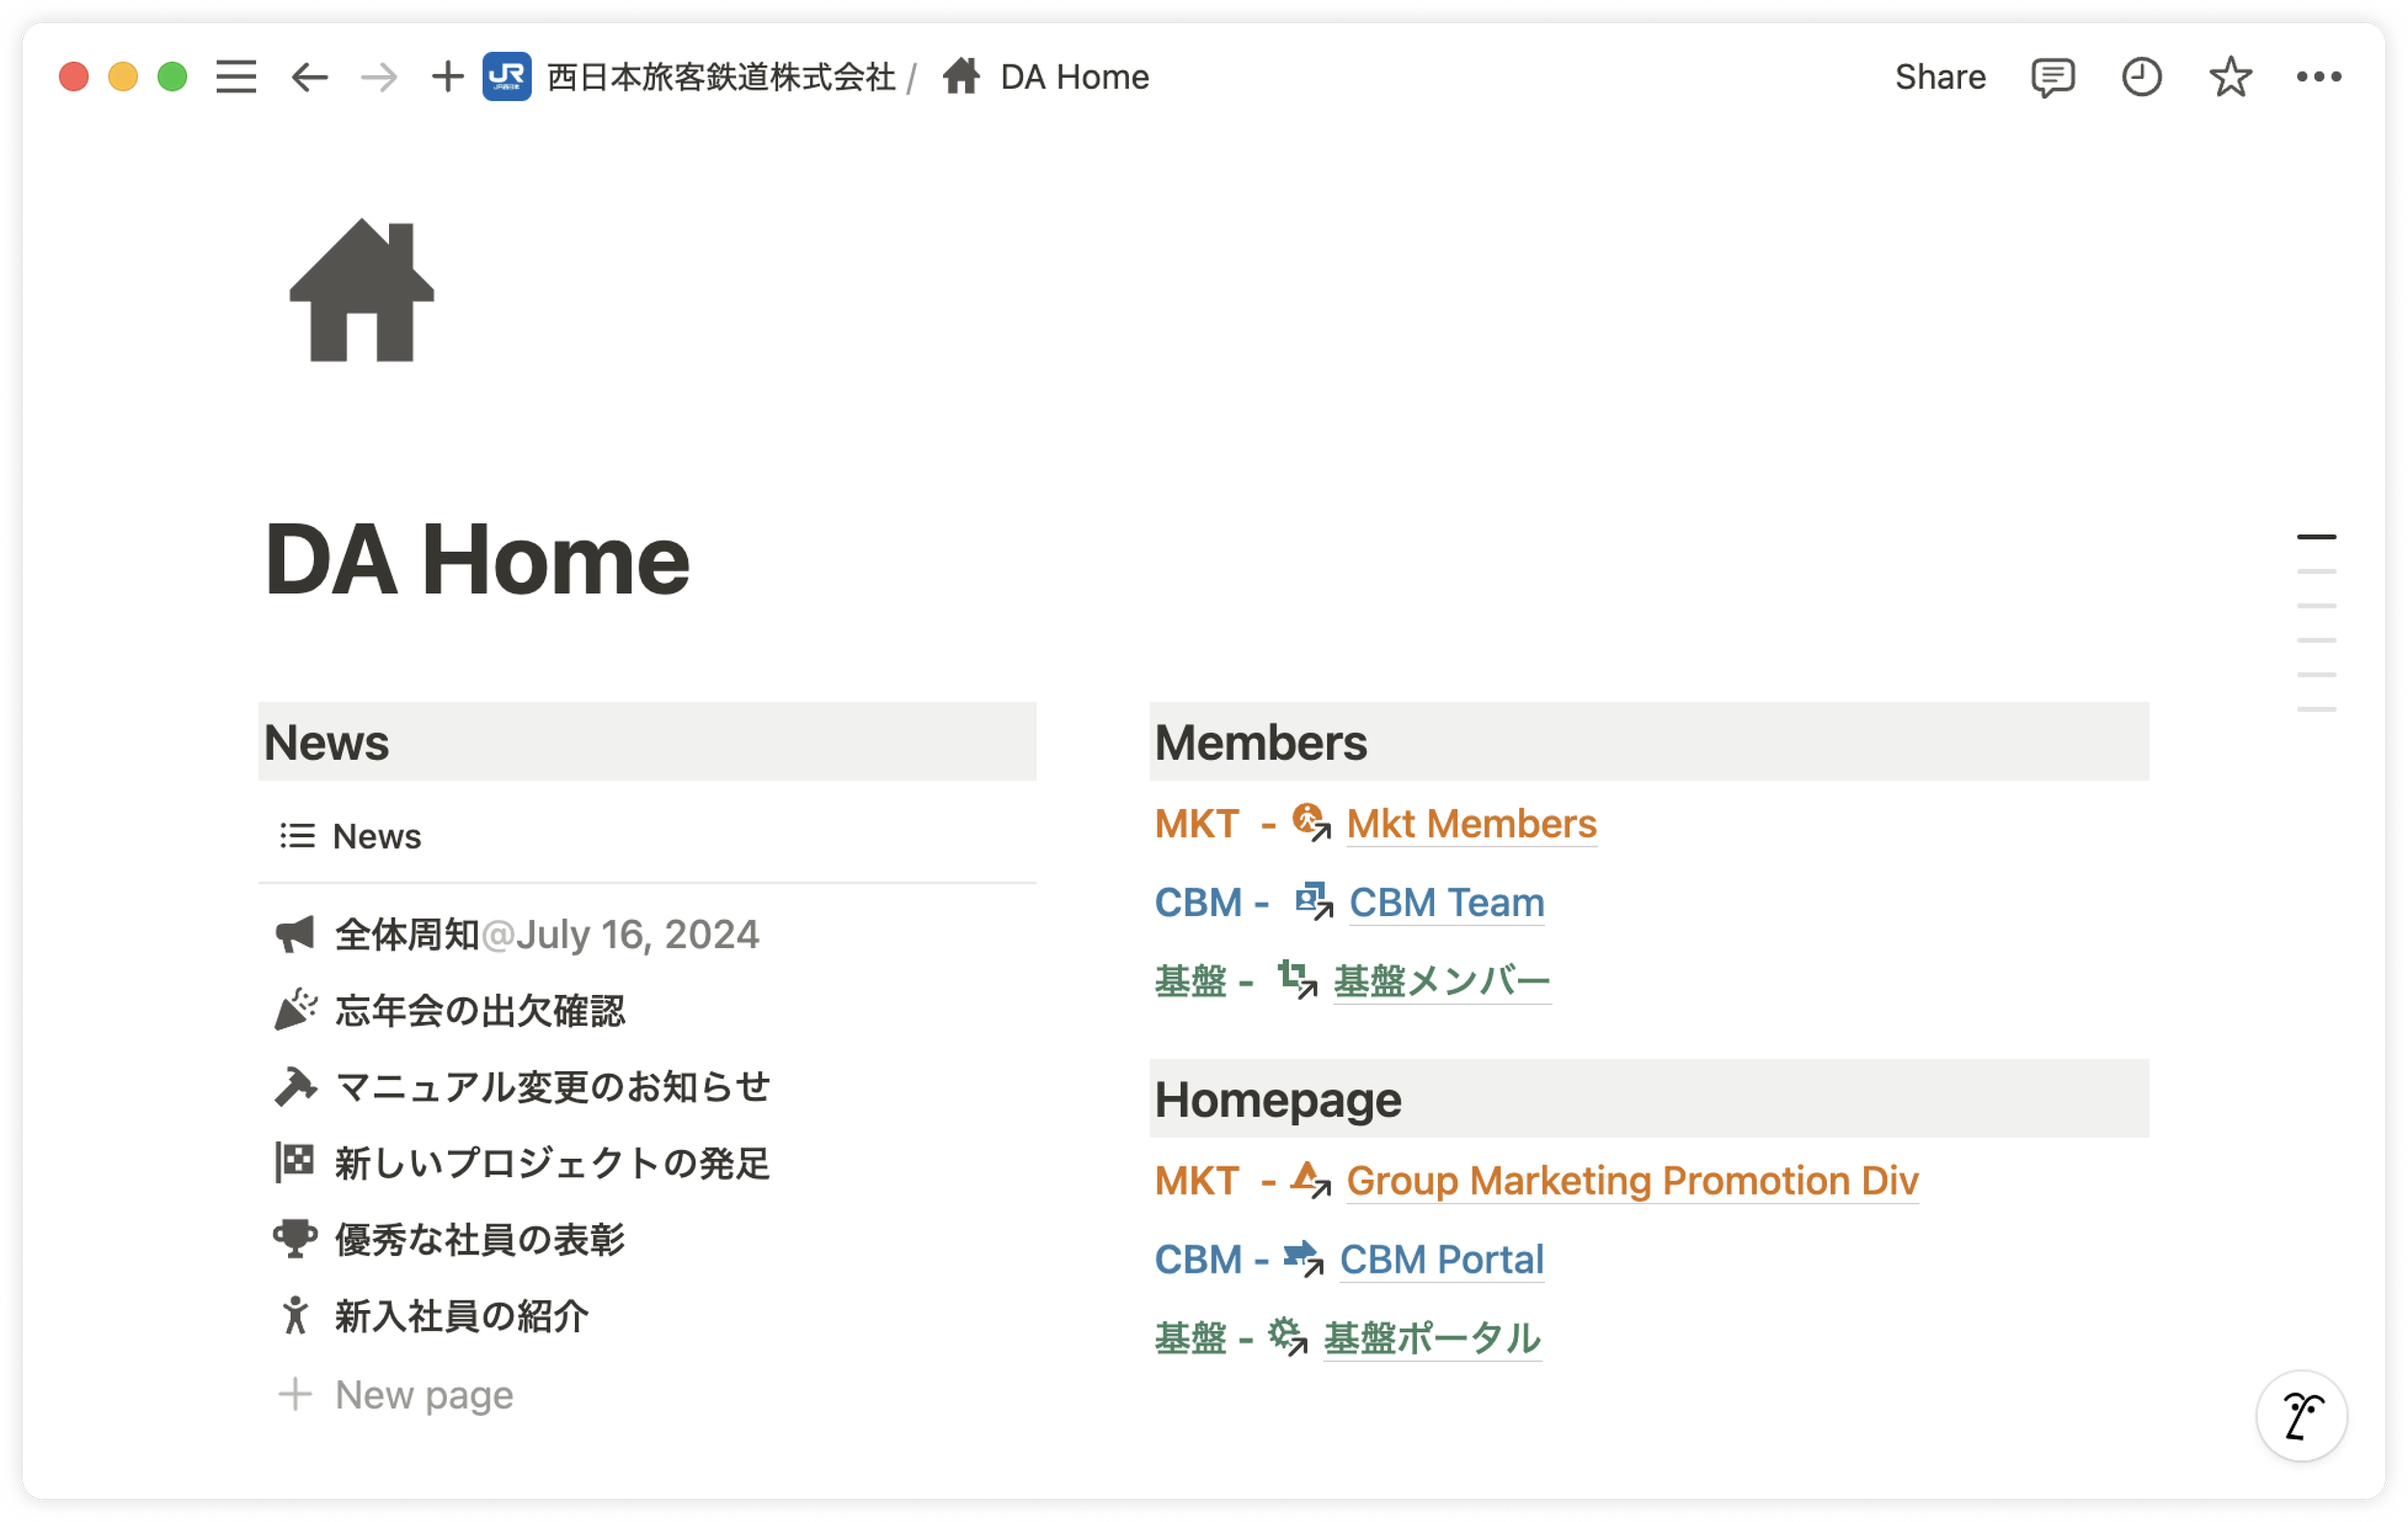Screen dimensions: 2408x1522
Task: Open 忘年会の出欠確認 news item
Action: coord(480,1011)
